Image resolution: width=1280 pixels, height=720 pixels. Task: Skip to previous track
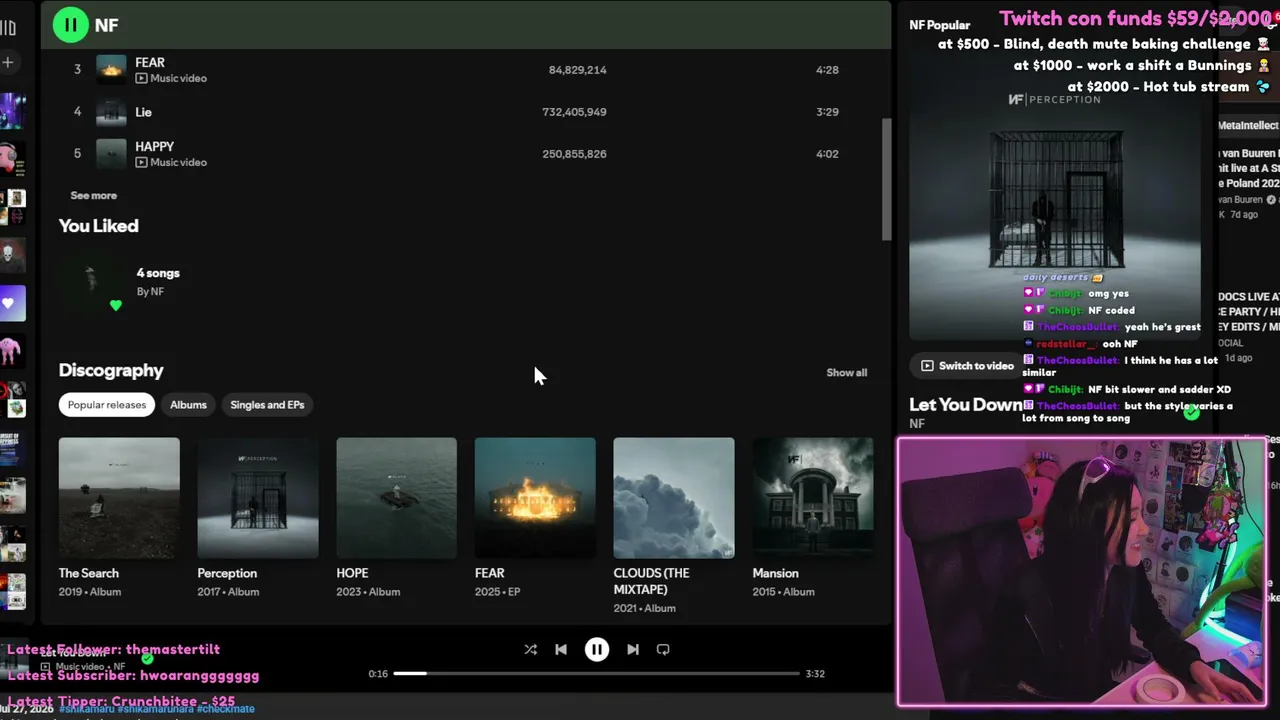(x=561, y=649)
